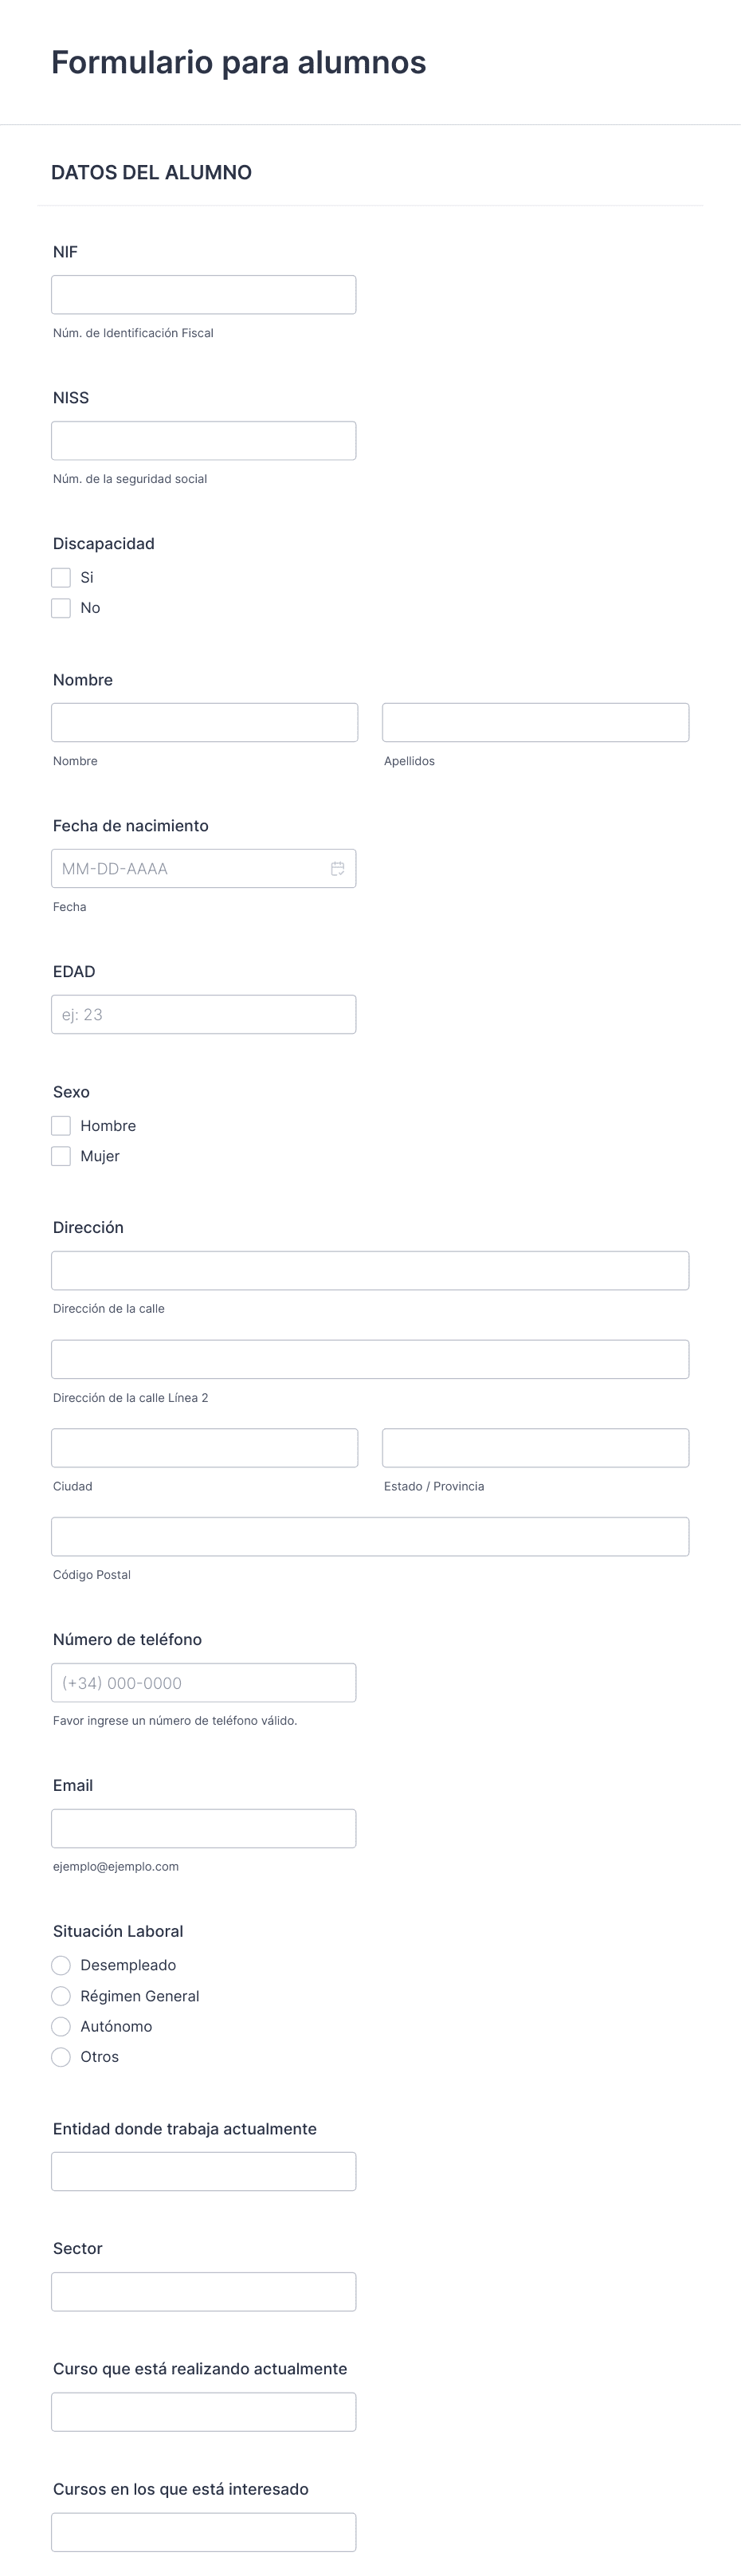Select the Desempleado option
The width and height of the screenshot is (741, 2576).
(61, 1965)
